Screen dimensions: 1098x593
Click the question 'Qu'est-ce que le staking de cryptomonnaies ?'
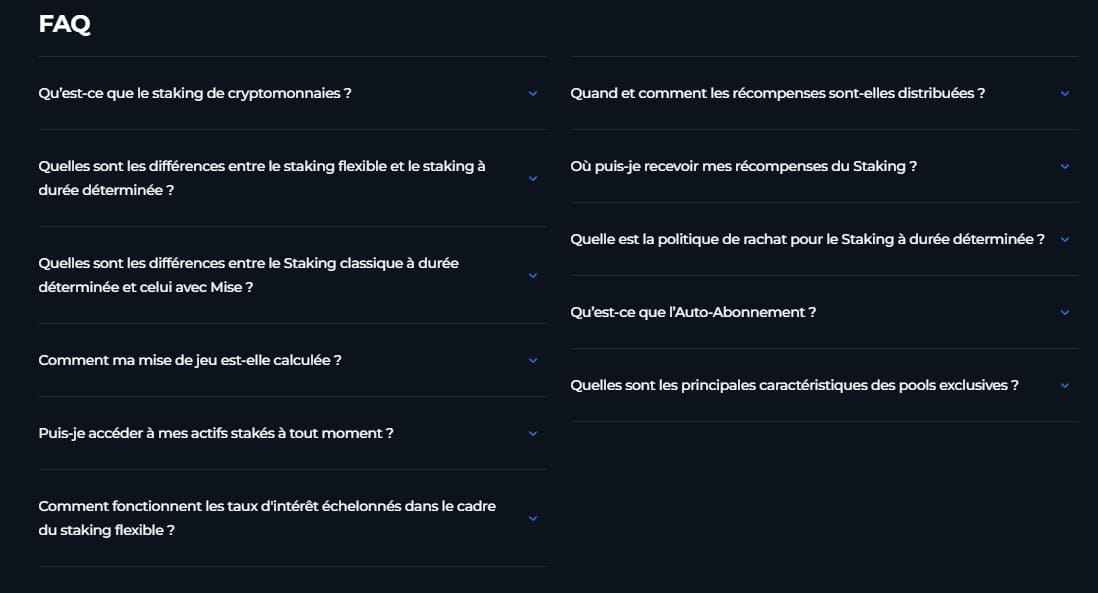coord(194,93)
